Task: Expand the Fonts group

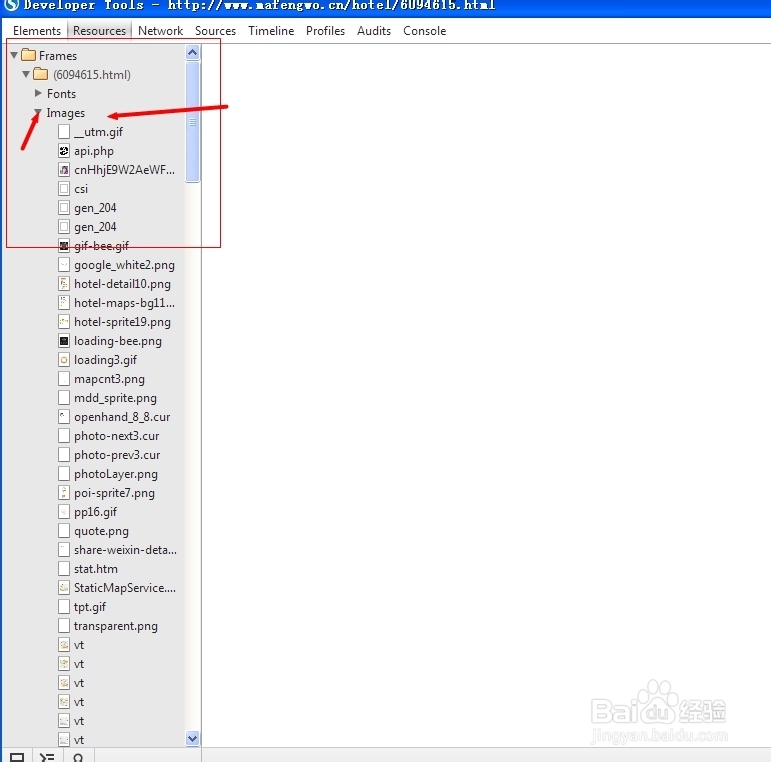Action: [x=38, y=93]
